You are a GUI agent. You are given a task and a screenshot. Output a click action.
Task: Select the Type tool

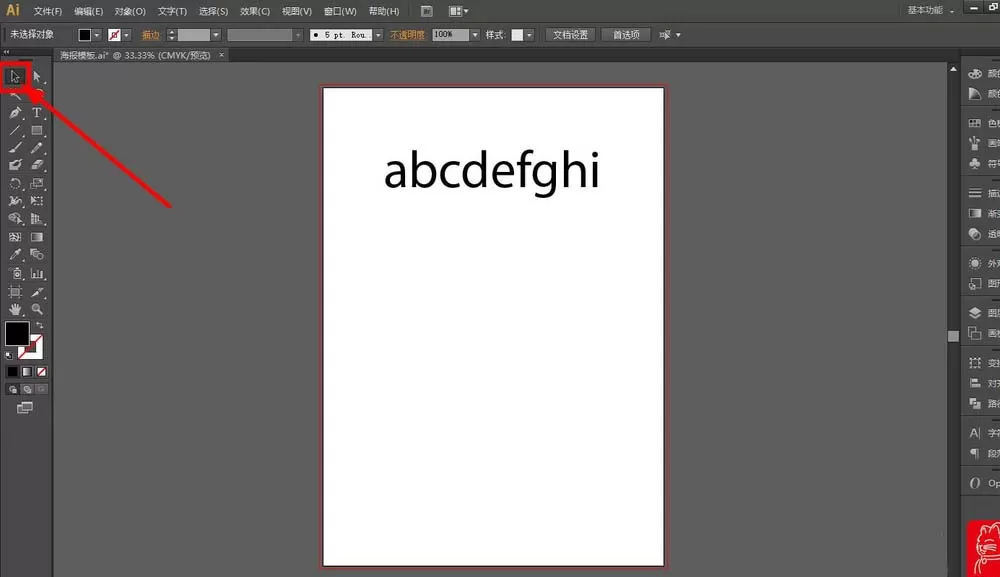click(37, 113)
